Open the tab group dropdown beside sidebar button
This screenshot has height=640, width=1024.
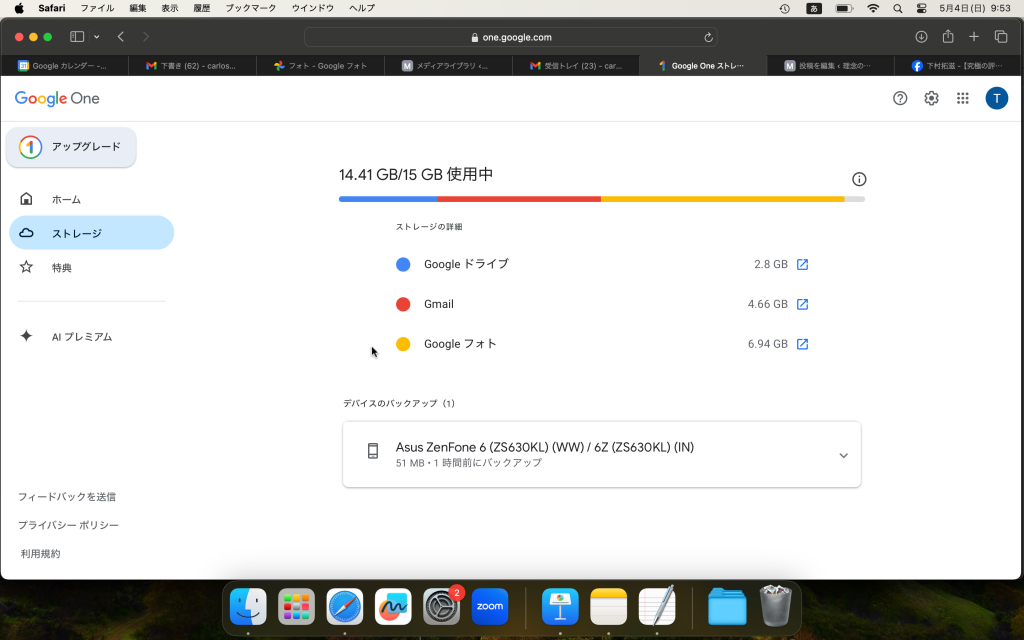[97, 37]
